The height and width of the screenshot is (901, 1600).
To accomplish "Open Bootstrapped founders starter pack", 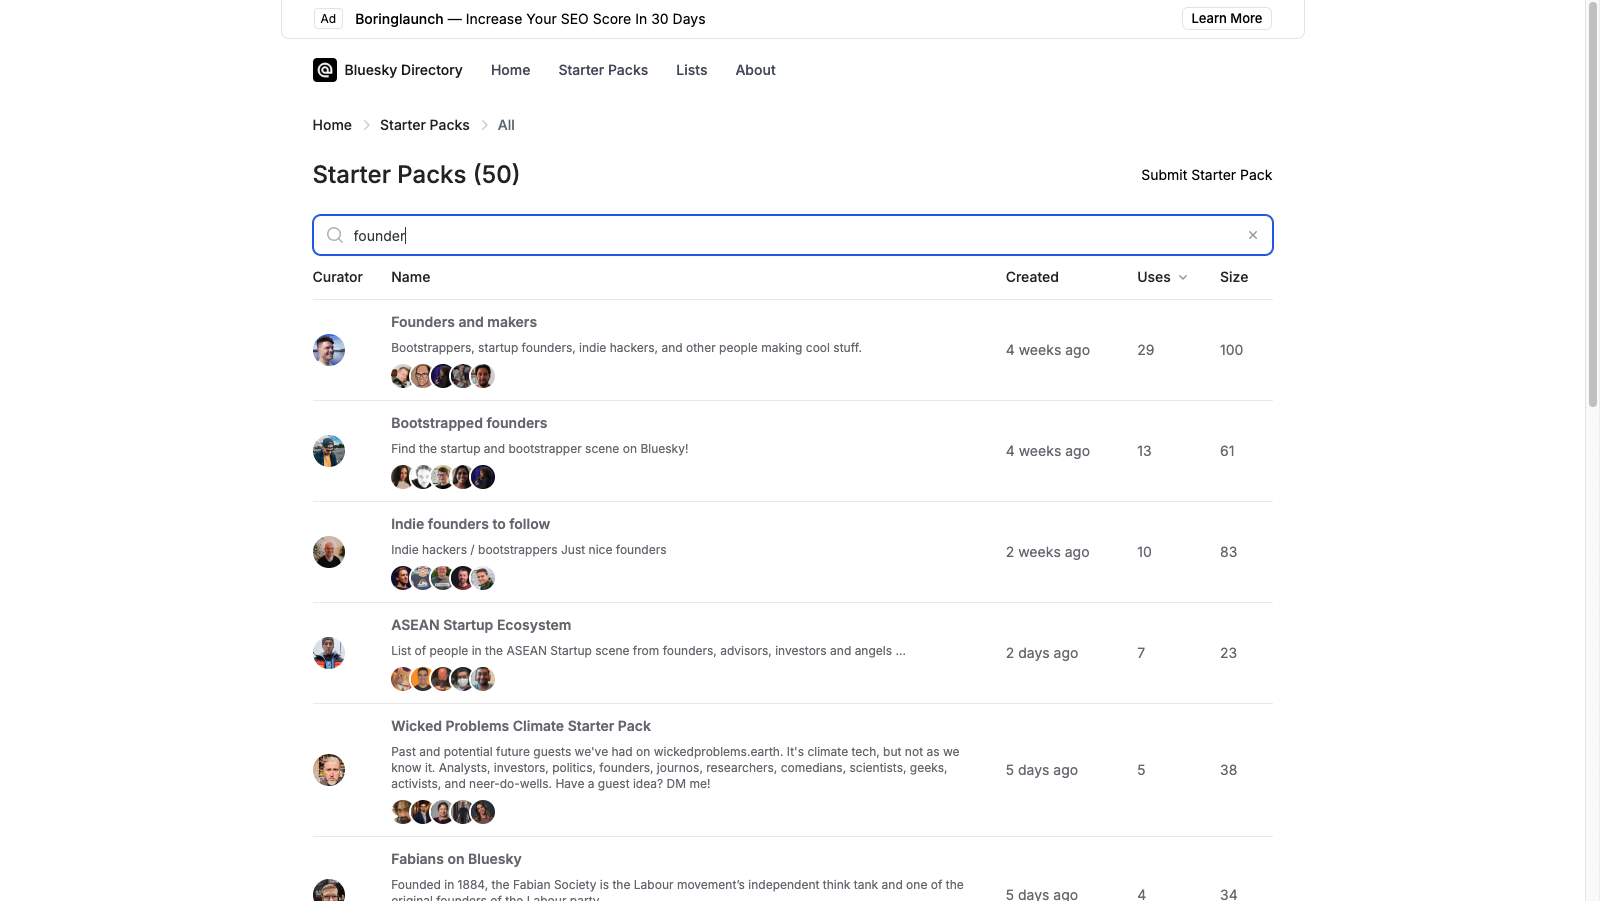I will [469, 423].
